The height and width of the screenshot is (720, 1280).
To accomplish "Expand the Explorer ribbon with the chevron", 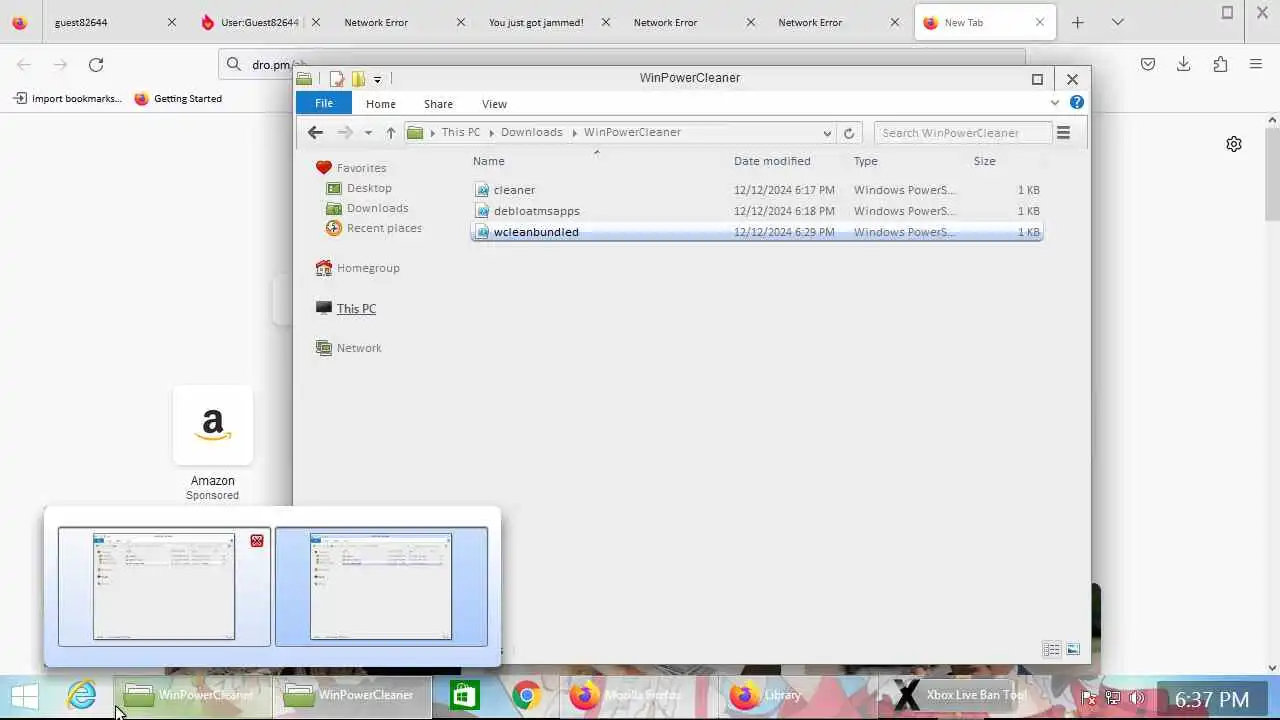I will pos(1054,102).
